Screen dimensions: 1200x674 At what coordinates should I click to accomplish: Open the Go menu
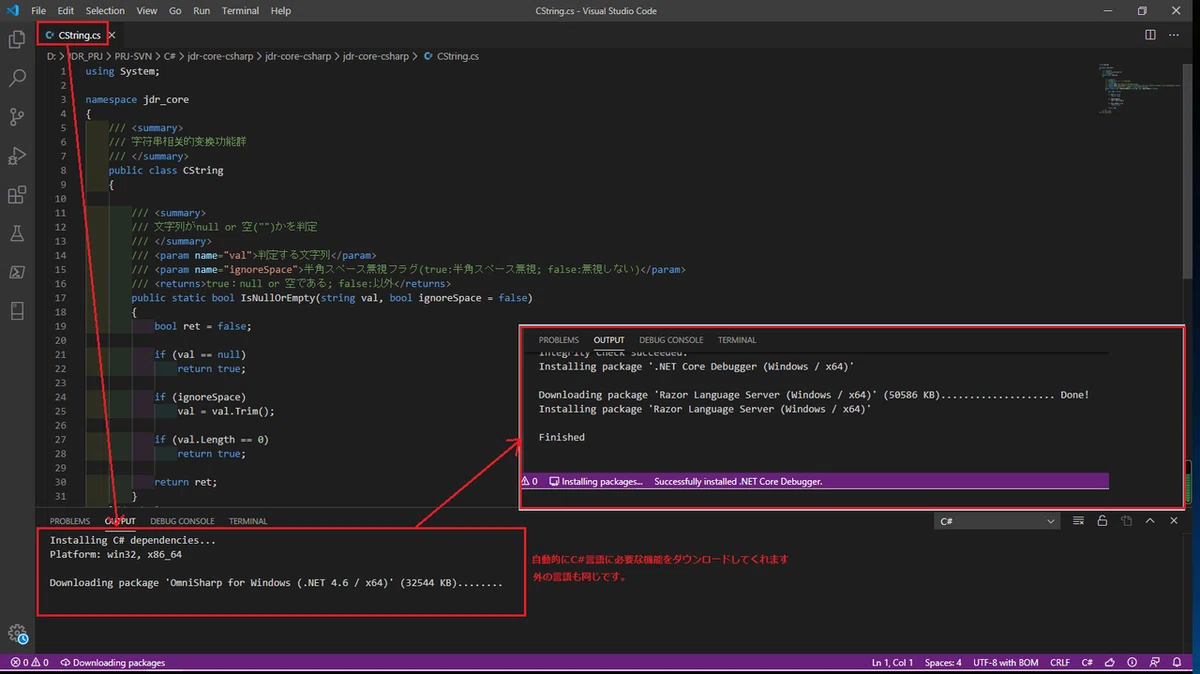click(x=175, y=10)
